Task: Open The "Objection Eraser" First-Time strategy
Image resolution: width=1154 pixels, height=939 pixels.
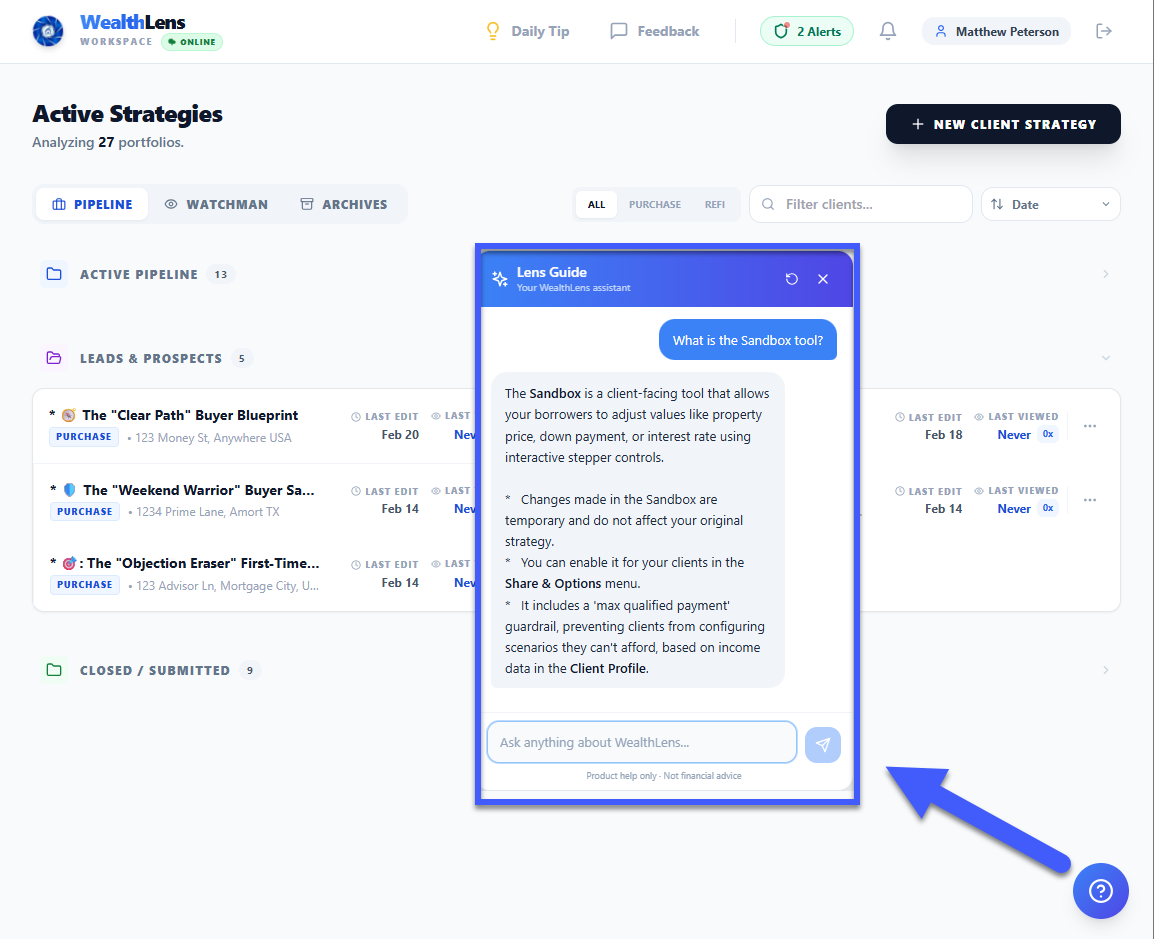Action: [x=202, y=563]
